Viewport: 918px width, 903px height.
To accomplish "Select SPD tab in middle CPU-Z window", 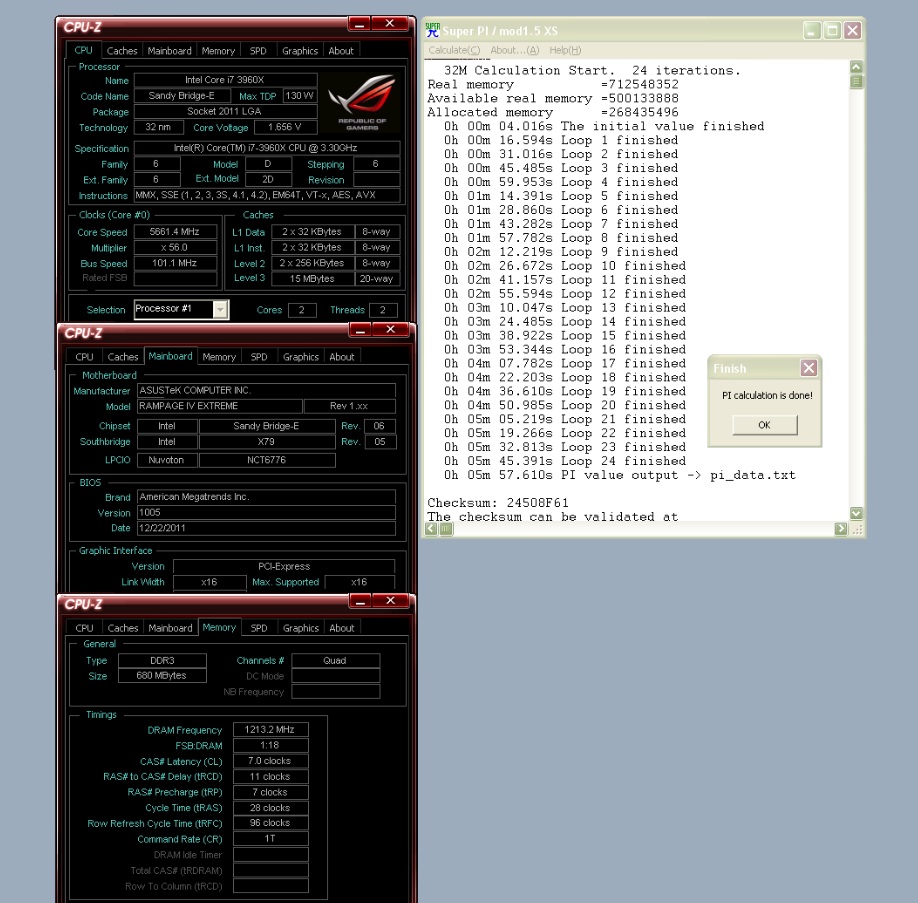I will coord(259,357).
